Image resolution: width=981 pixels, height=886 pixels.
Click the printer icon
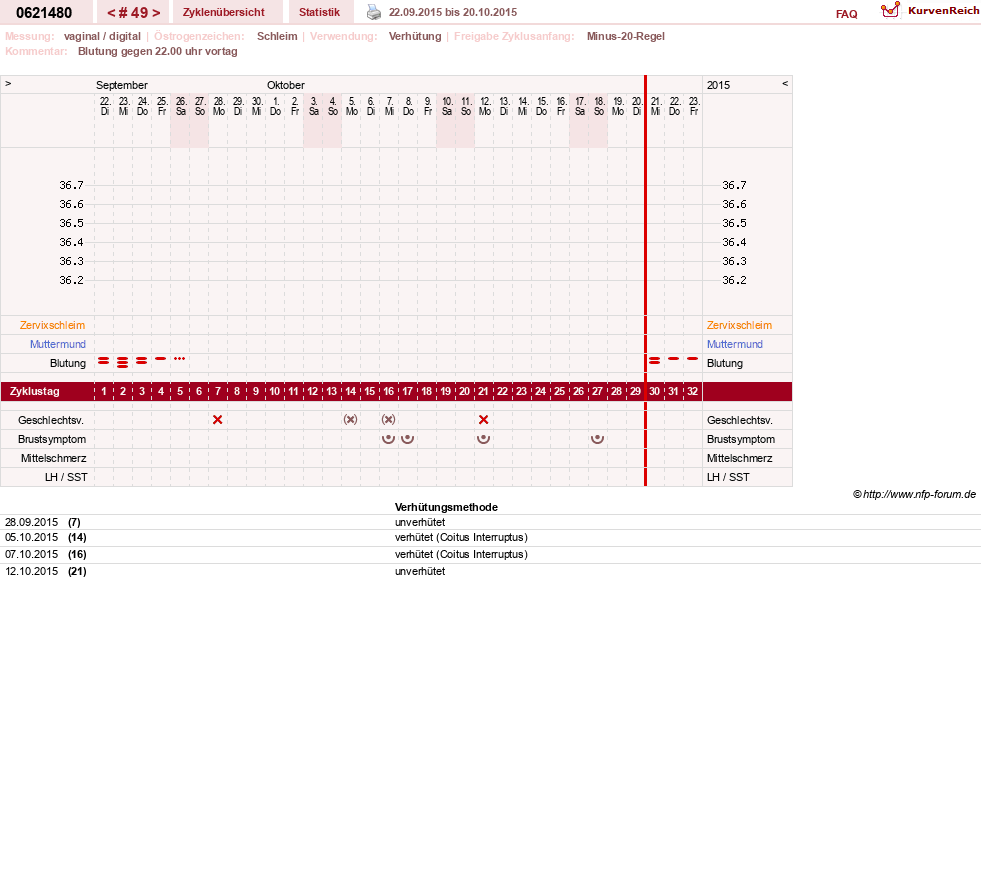374,12
